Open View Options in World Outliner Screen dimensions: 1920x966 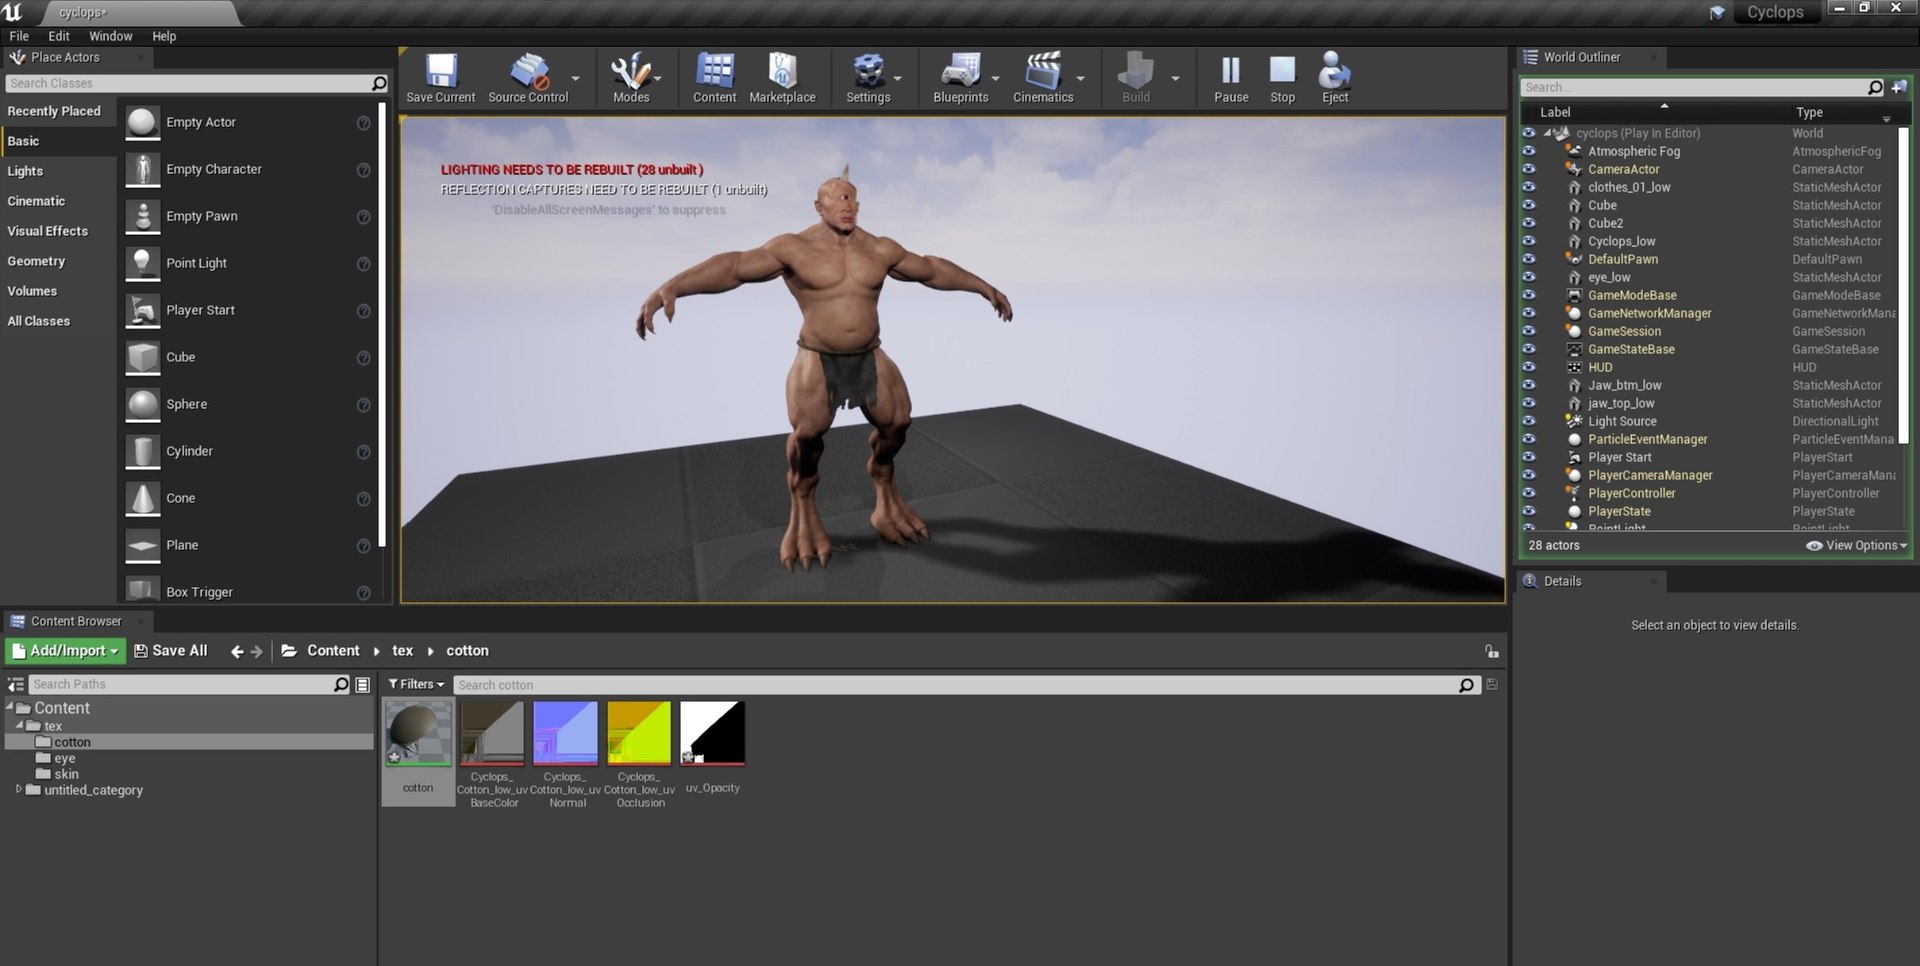(1856, 546)
